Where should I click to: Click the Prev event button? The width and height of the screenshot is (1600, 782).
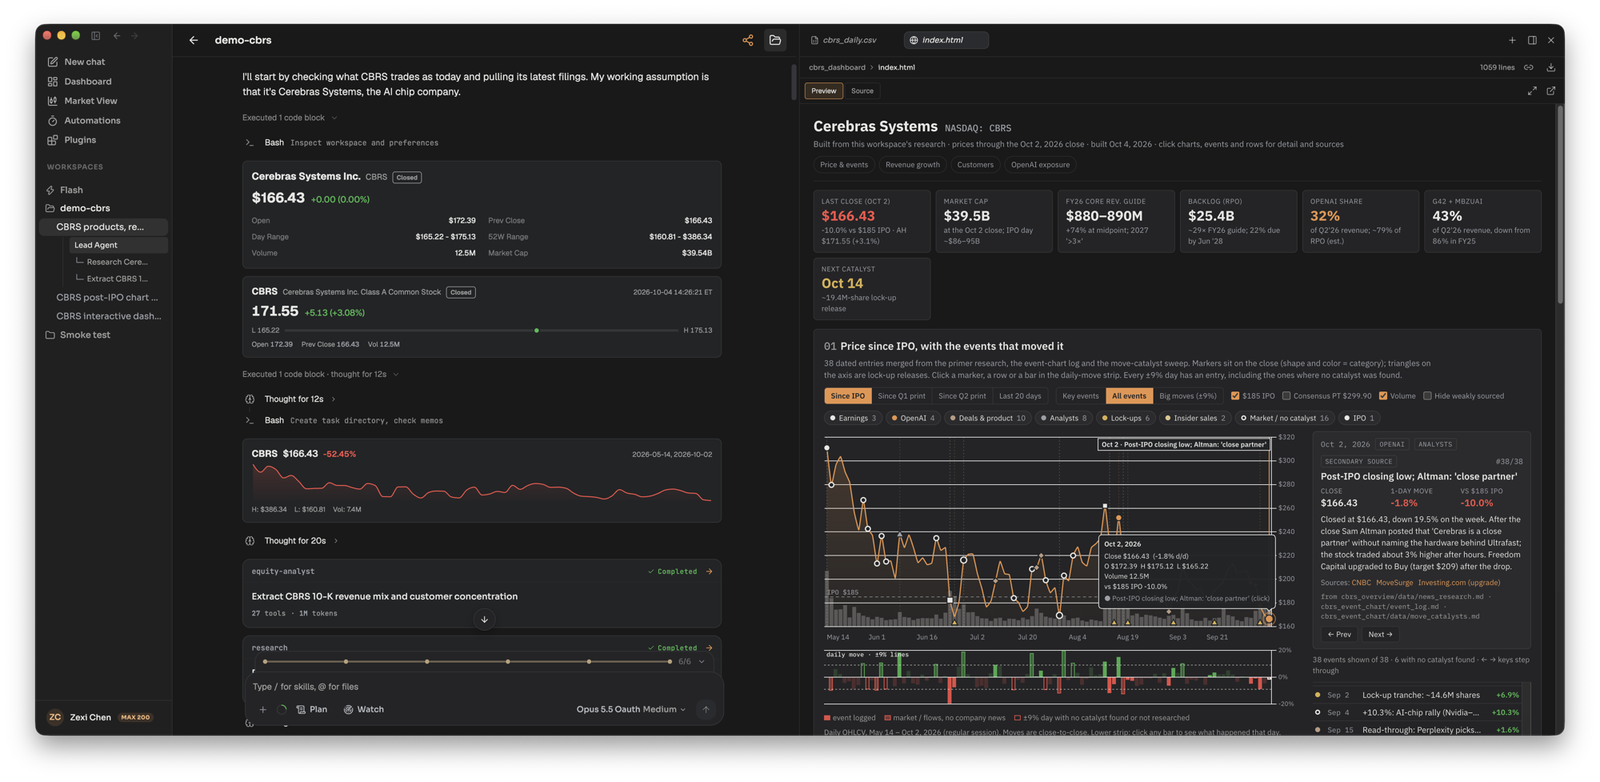[x=1339, y=634]
